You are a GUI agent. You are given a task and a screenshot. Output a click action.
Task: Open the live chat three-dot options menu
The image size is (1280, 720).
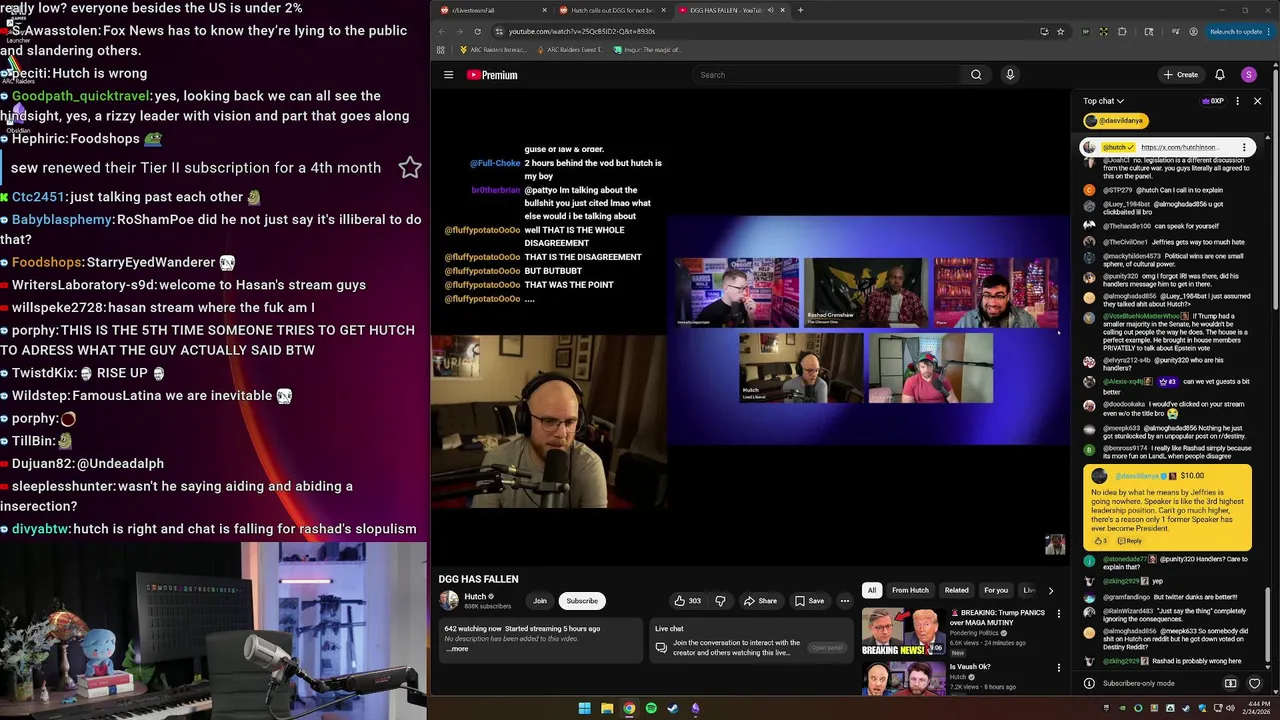click(x=1237, y=101)
